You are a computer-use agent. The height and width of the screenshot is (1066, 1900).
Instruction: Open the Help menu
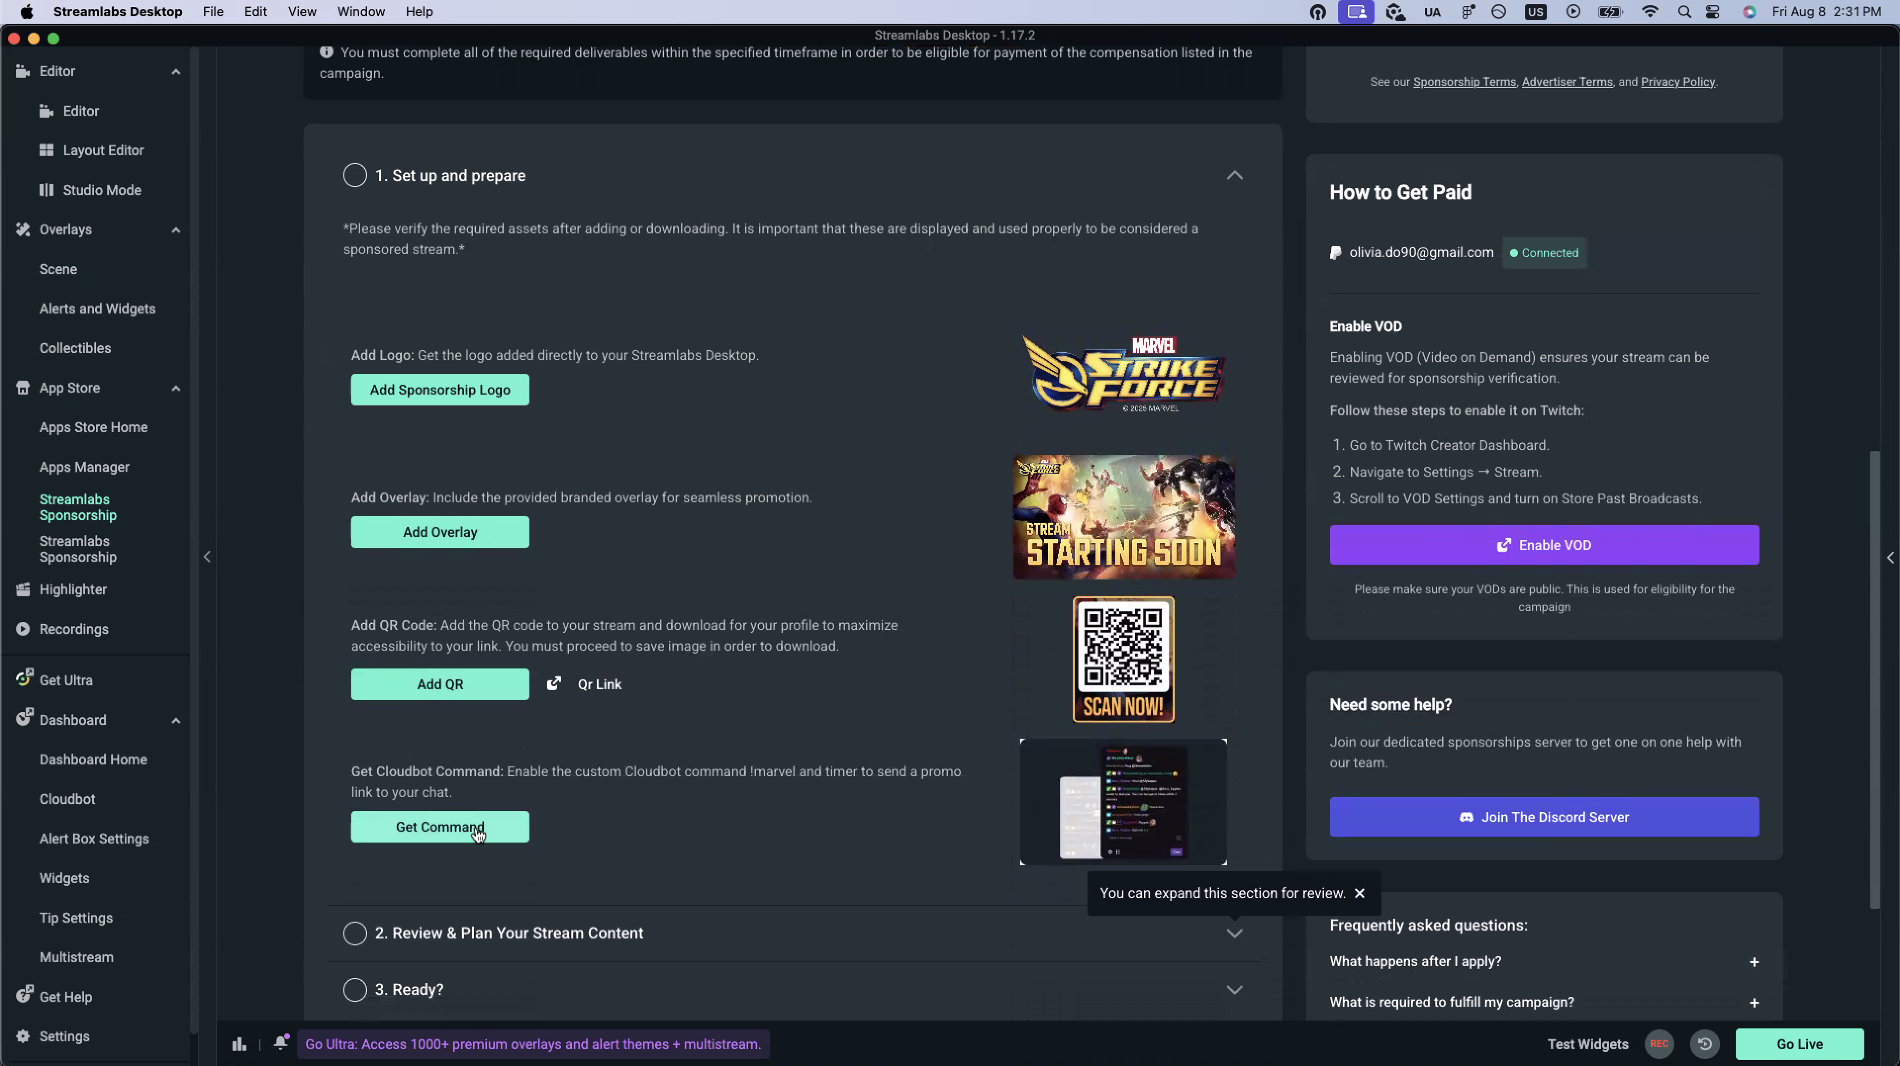point(419,12)
